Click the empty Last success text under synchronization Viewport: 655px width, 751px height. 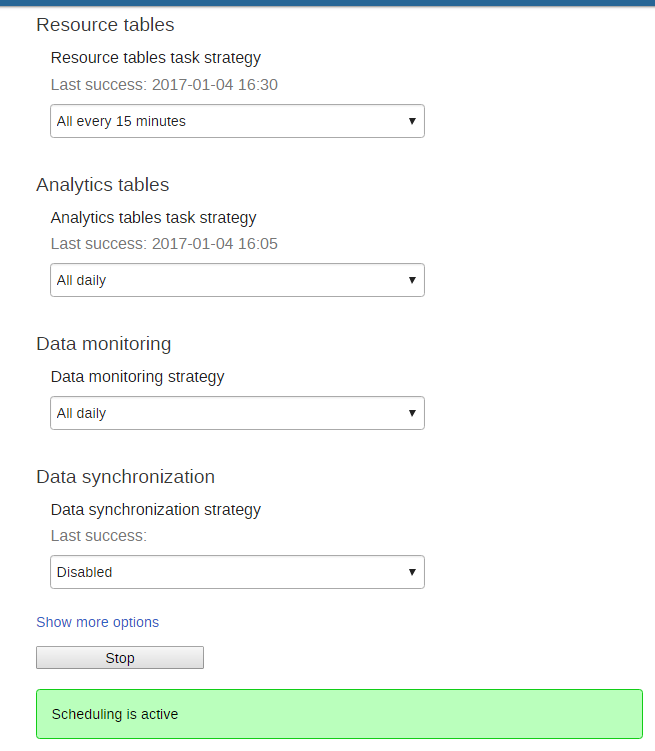coord(98,536)
